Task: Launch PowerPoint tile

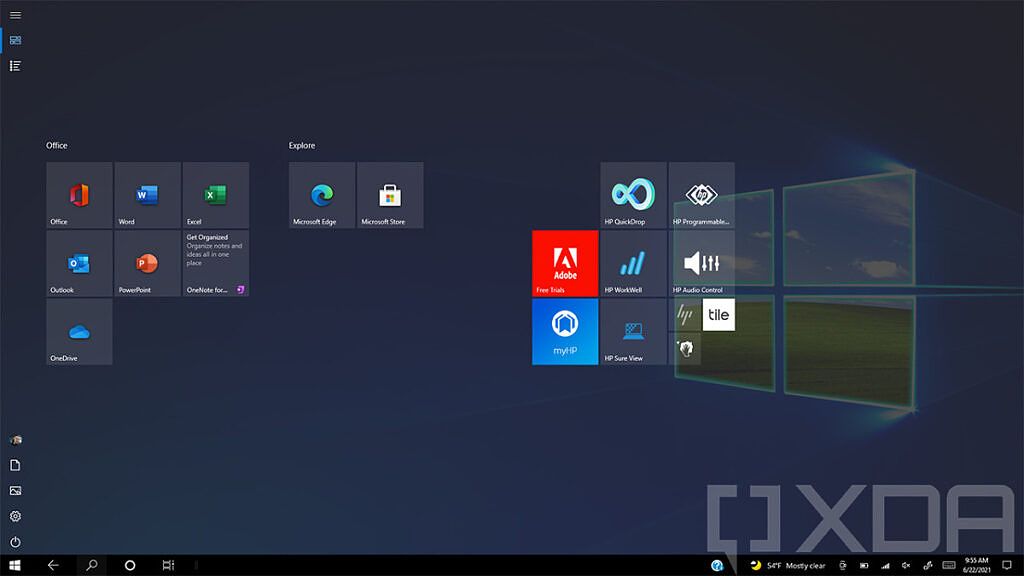Action: point(148,263)
